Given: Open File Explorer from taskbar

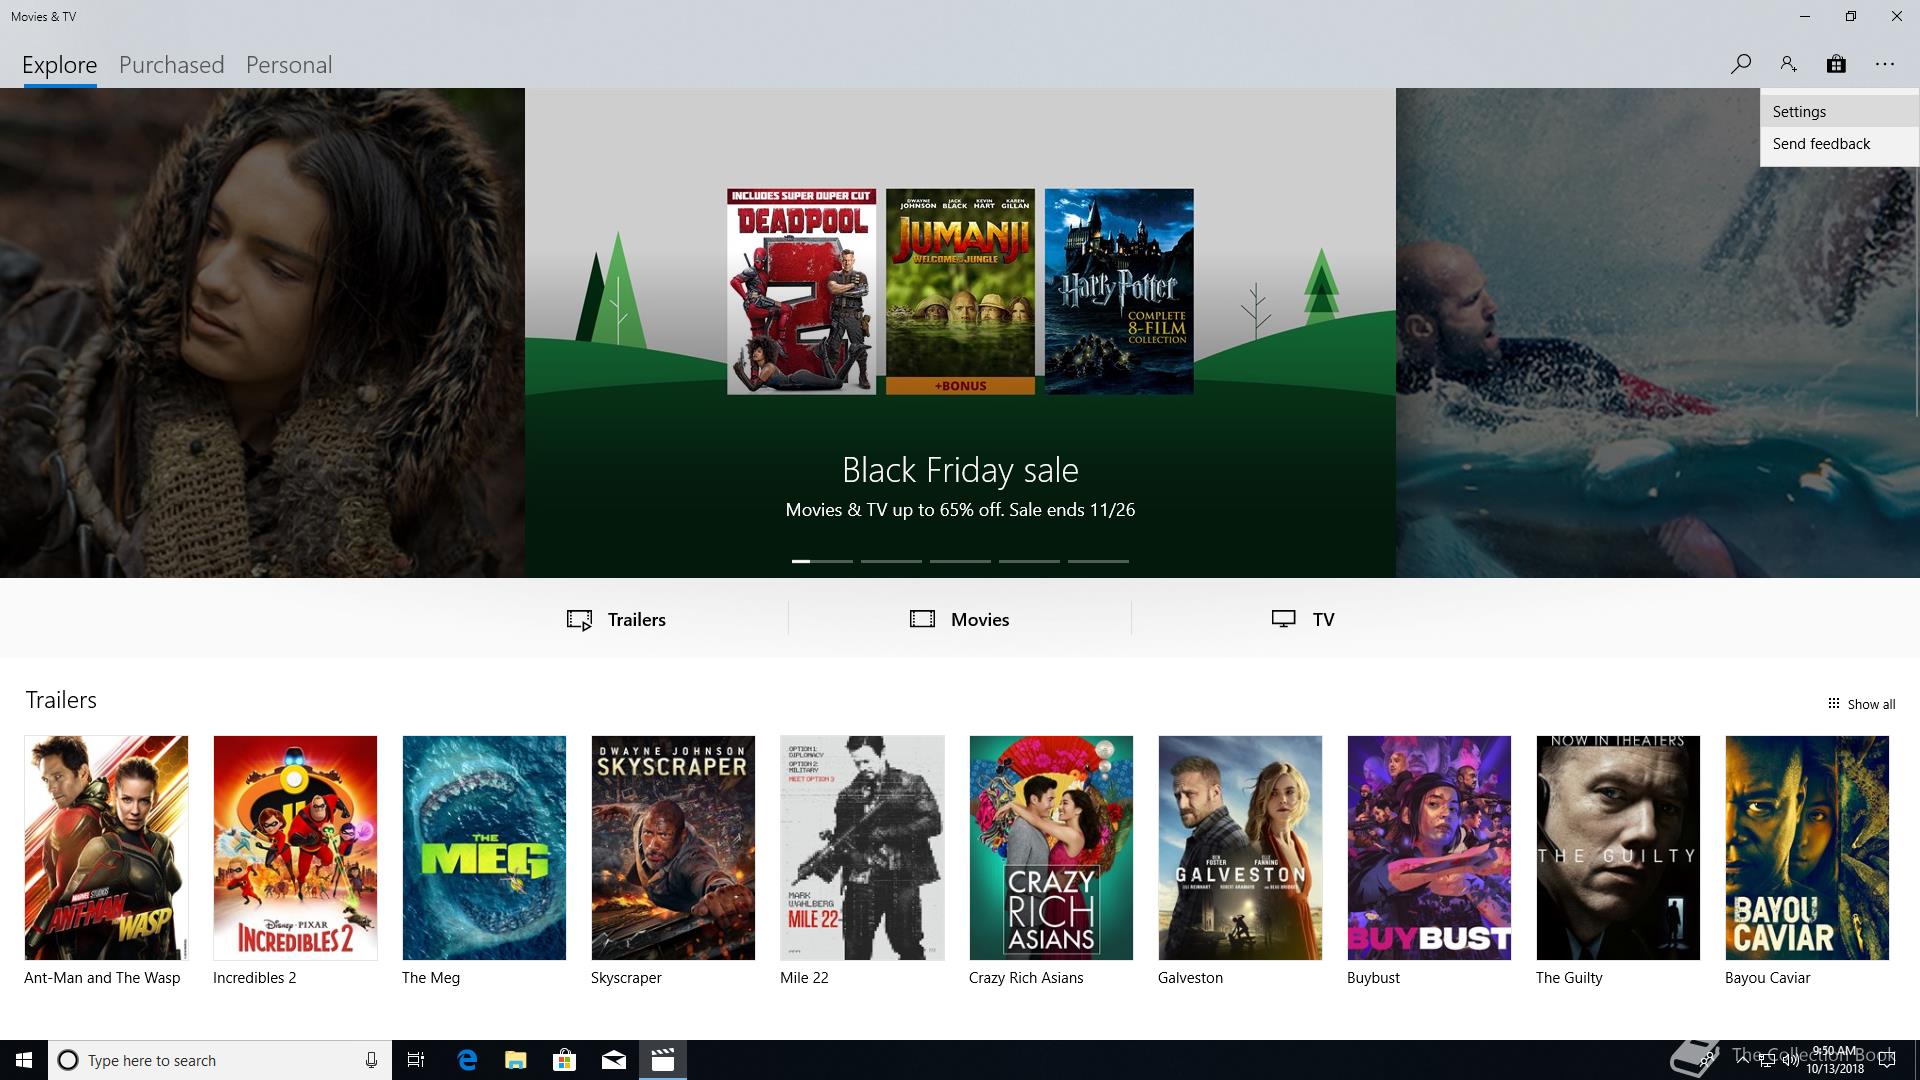Looking at the screenshot, I should pos(515,1060).
